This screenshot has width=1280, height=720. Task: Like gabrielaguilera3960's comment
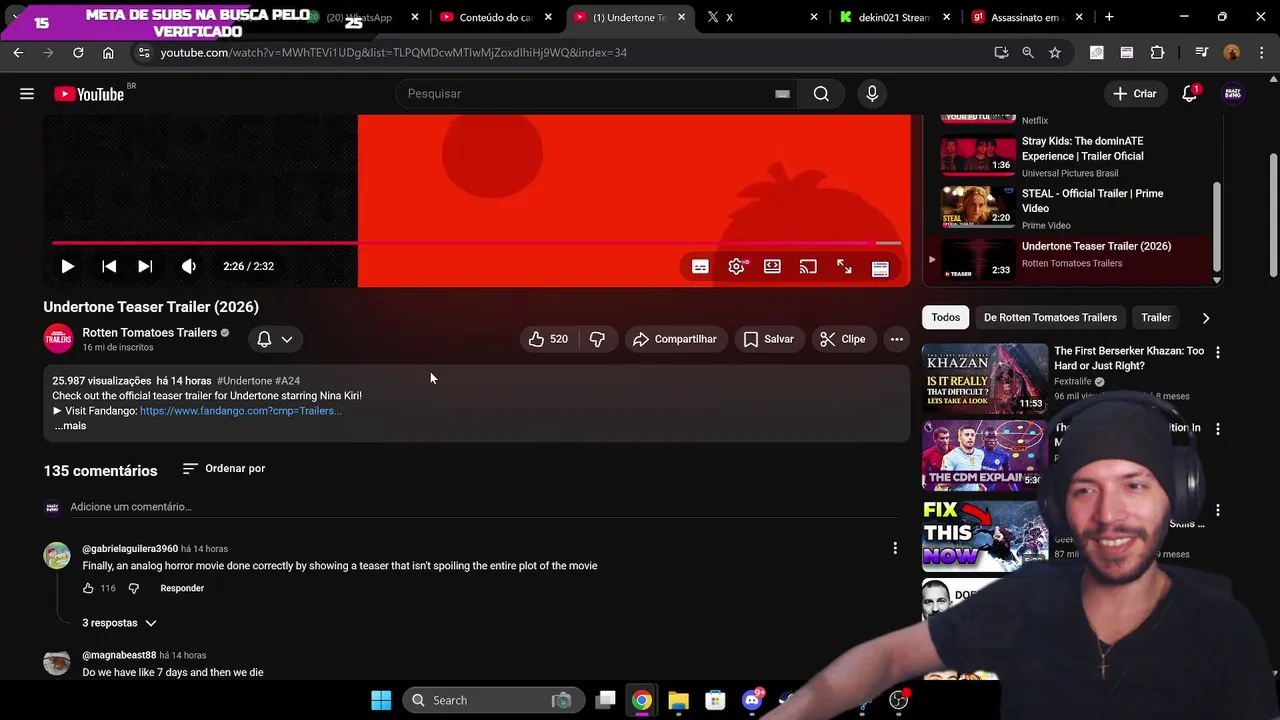(x=88, y=588)
